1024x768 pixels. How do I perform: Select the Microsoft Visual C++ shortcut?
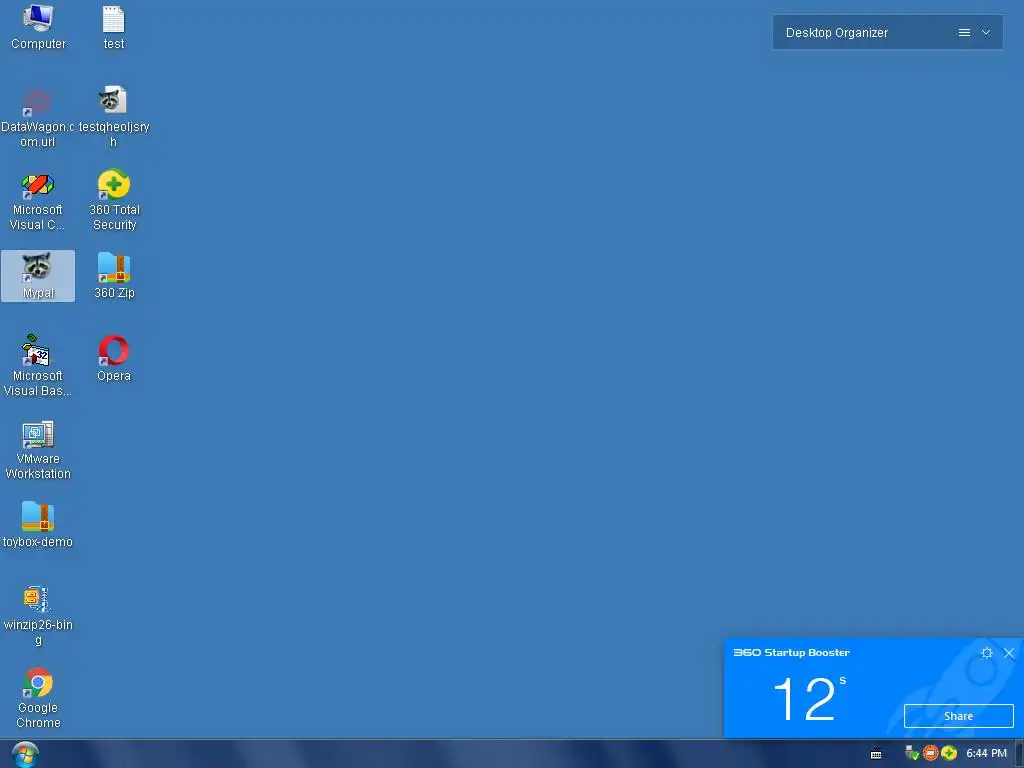coord(37,201)
